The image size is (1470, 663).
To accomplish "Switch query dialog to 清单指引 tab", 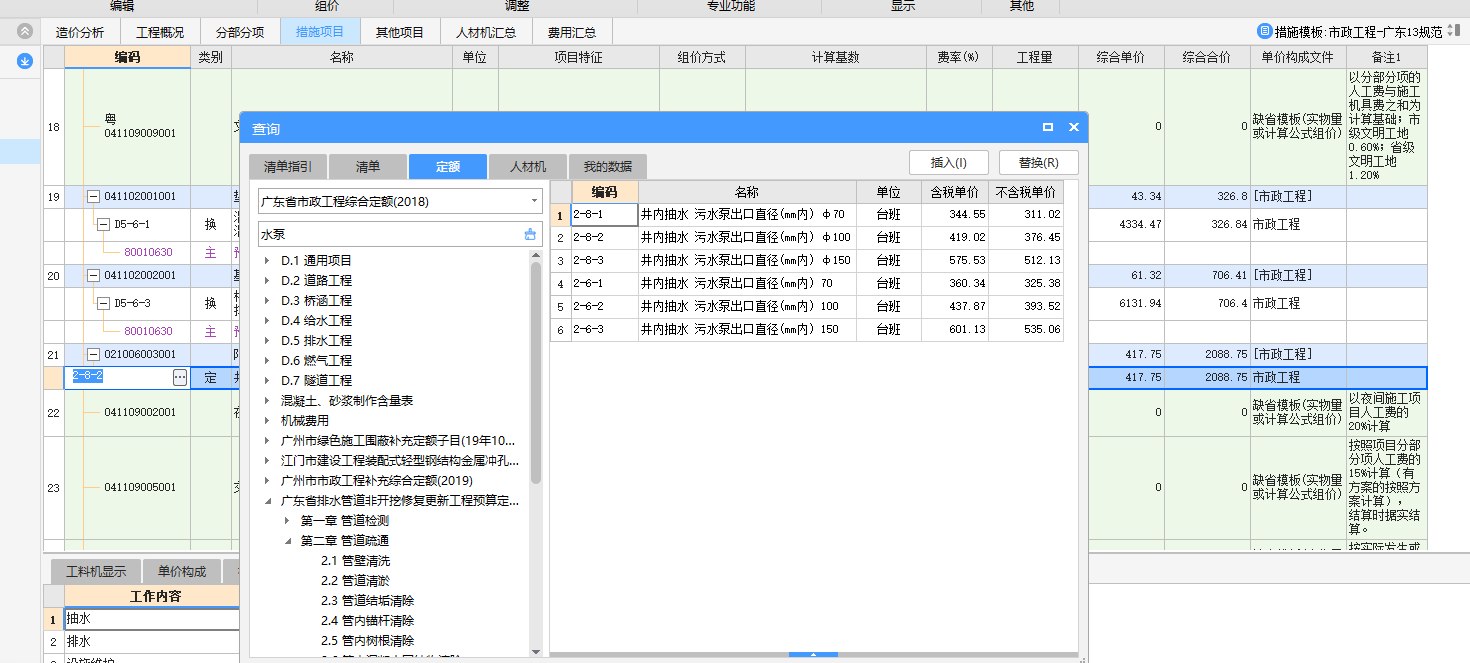I will pyautogui.click(x=288, y=167).
